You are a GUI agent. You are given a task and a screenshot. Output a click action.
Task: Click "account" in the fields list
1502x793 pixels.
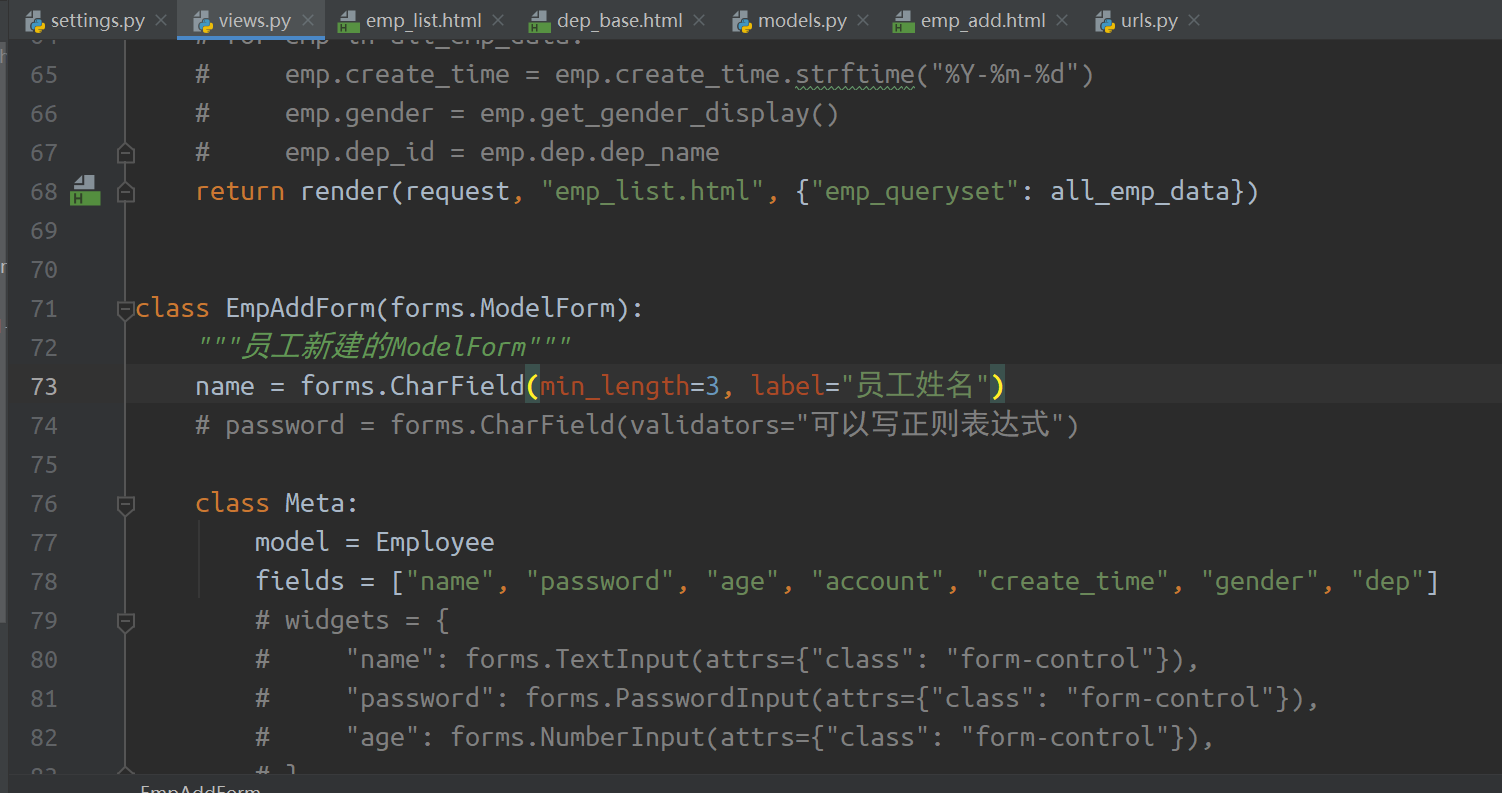coord(877,581)
